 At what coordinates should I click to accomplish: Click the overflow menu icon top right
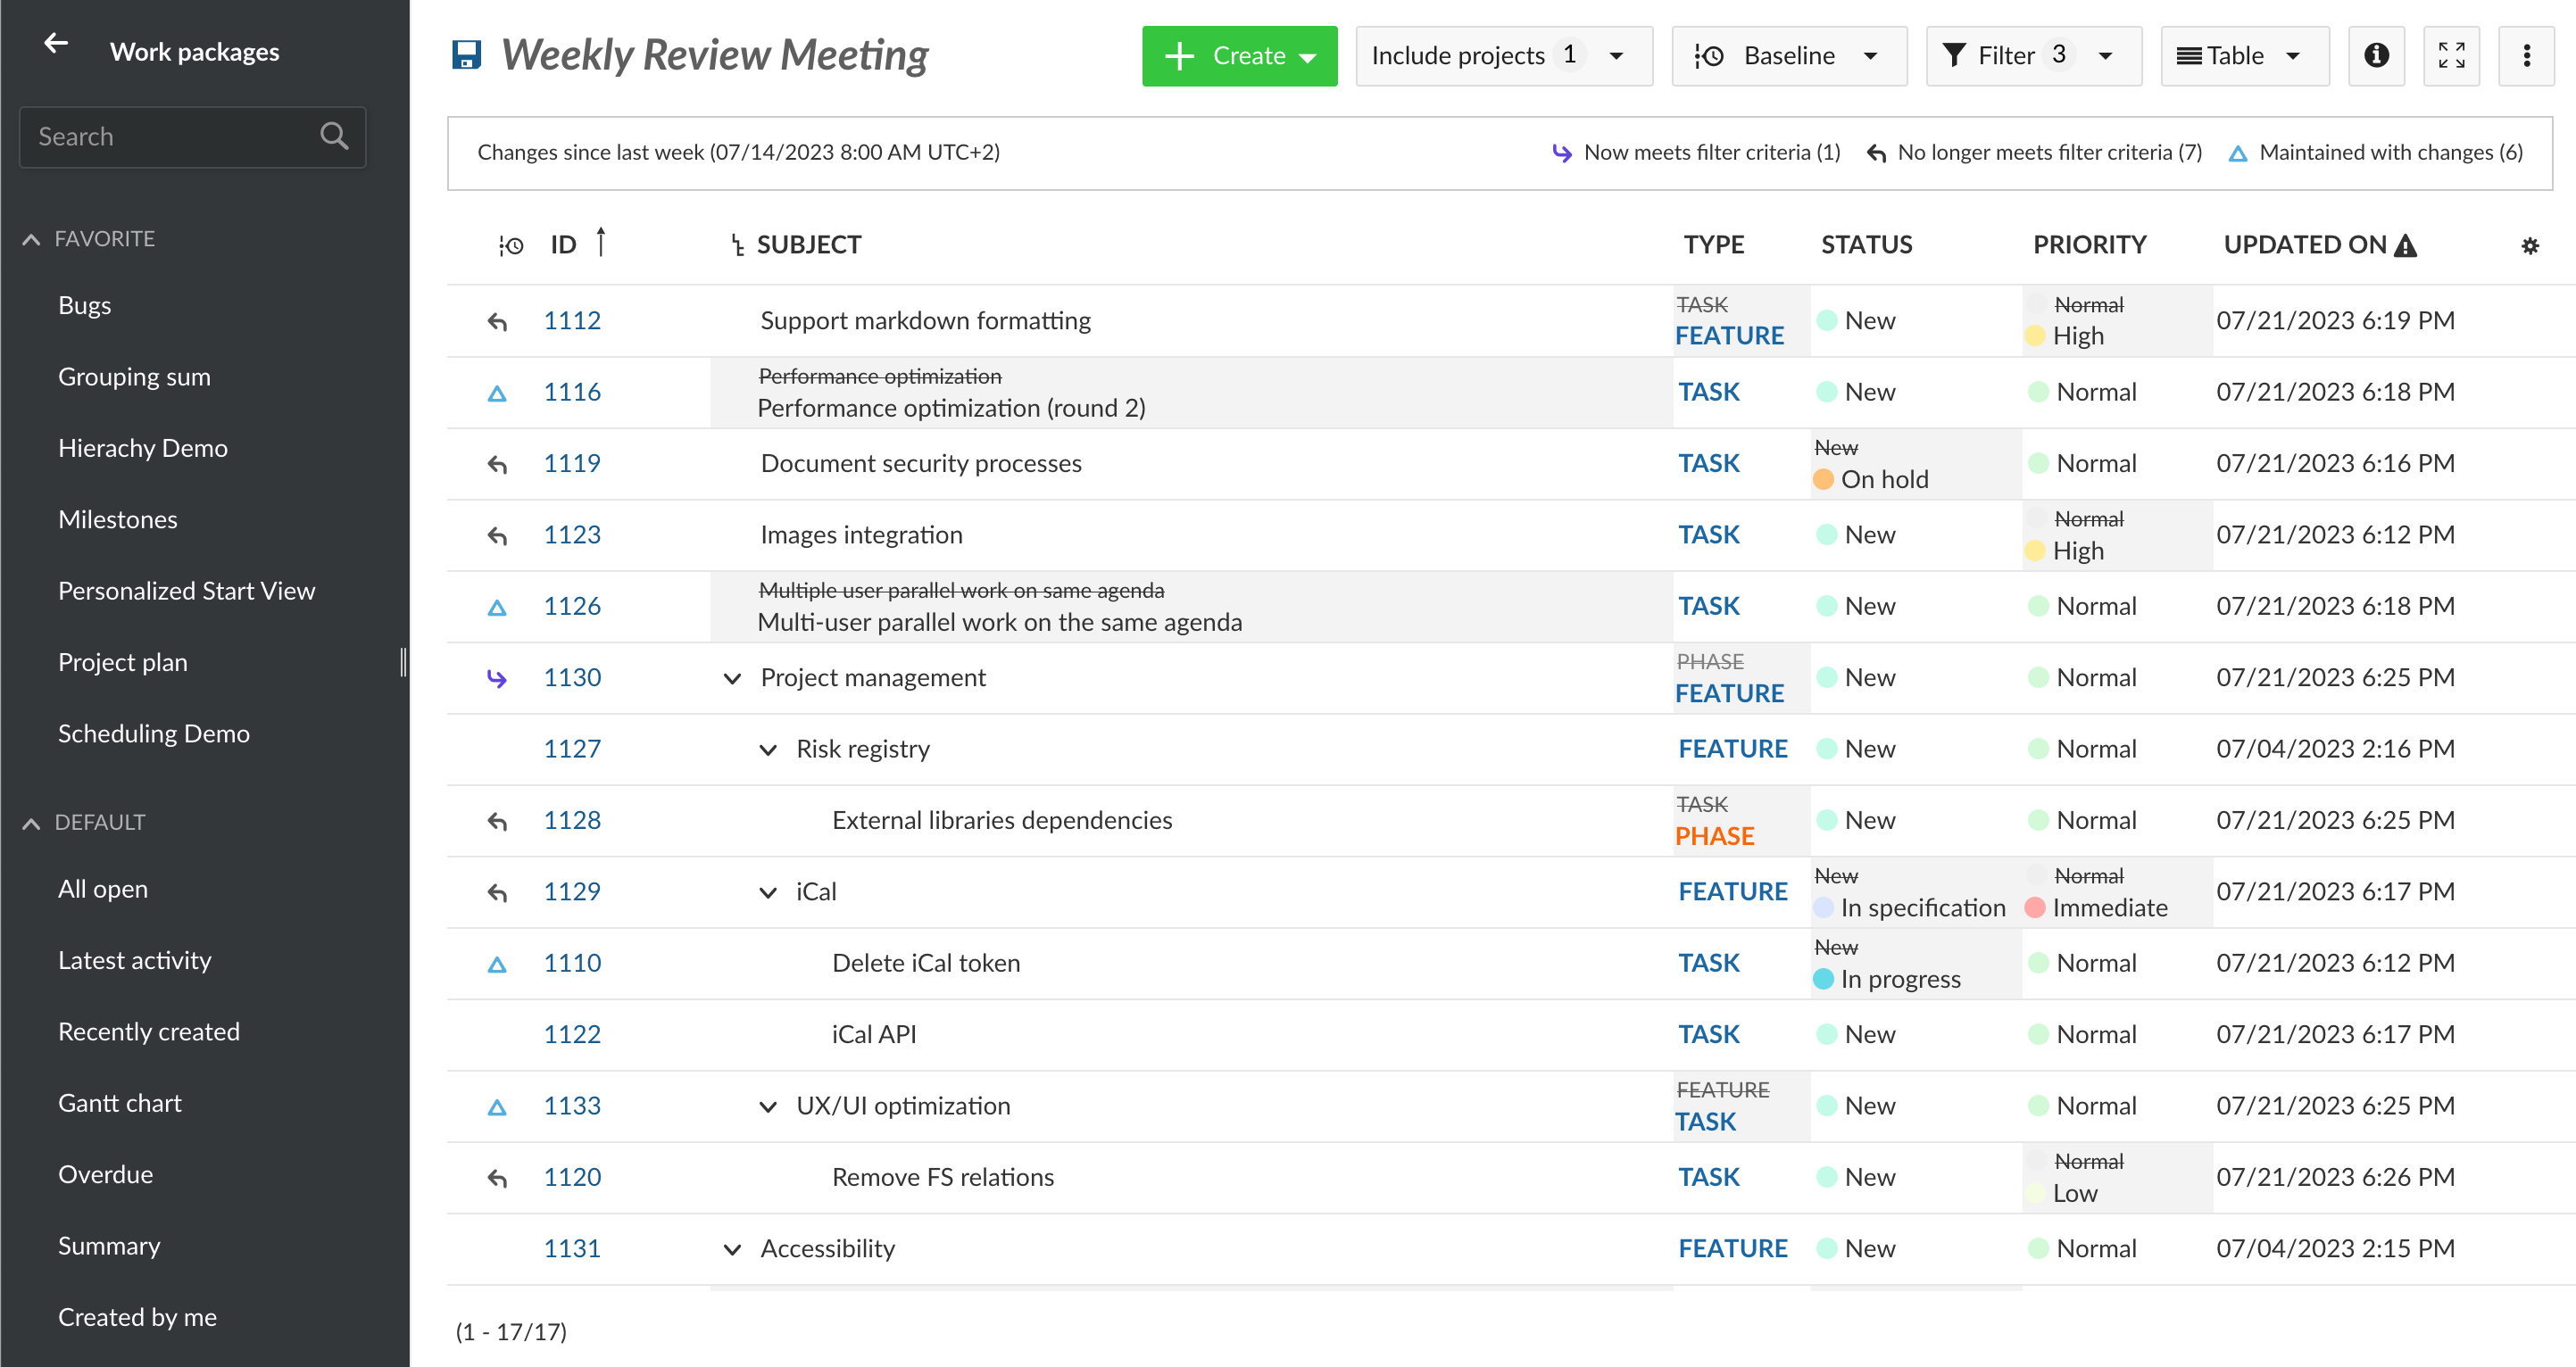tap(2529, 54)
